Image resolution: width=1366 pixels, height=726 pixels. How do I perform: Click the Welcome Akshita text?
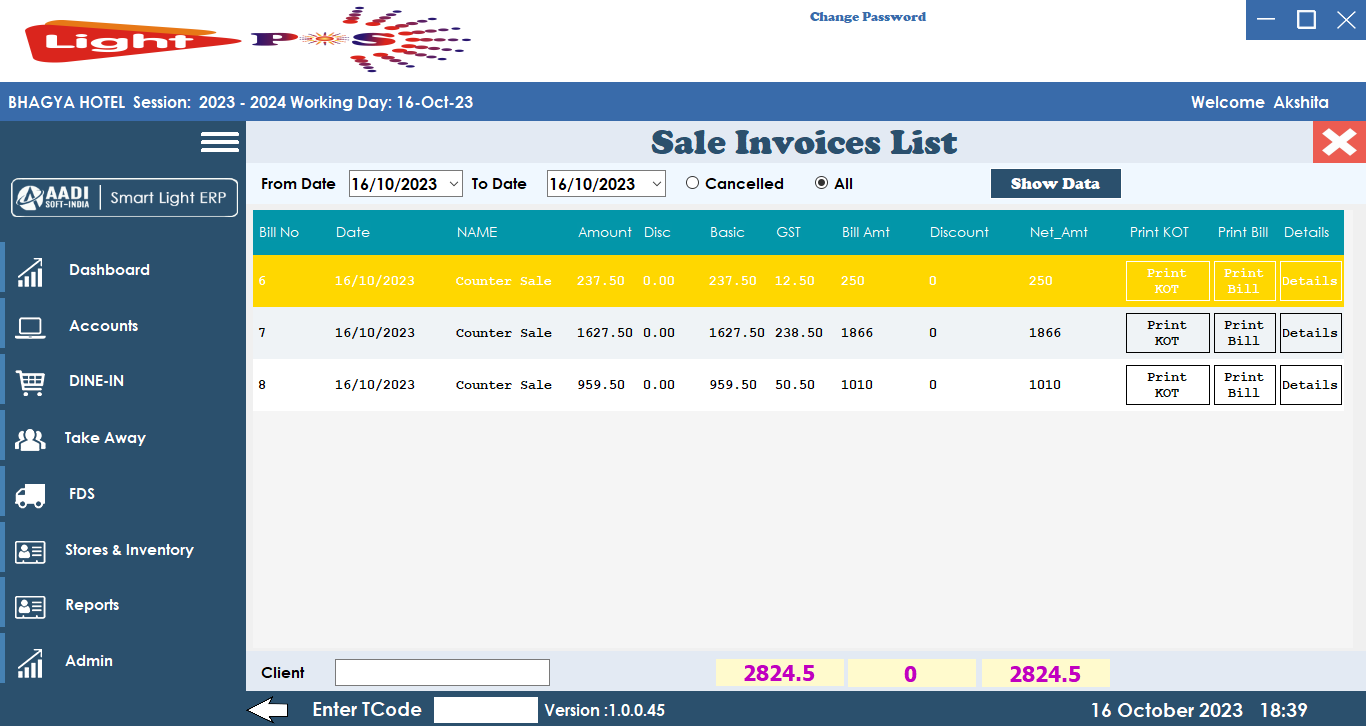(x=1260, y=102)
